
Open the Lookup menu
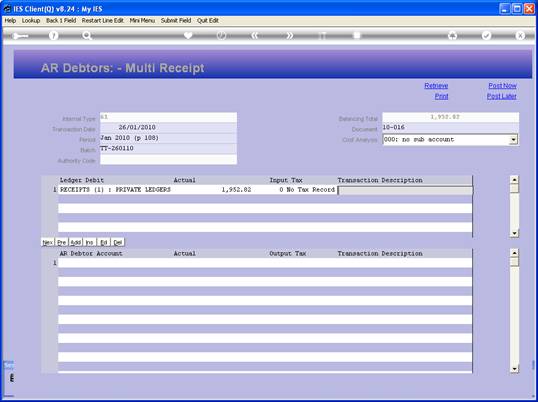pyautogui.click(x=31, y=21)
